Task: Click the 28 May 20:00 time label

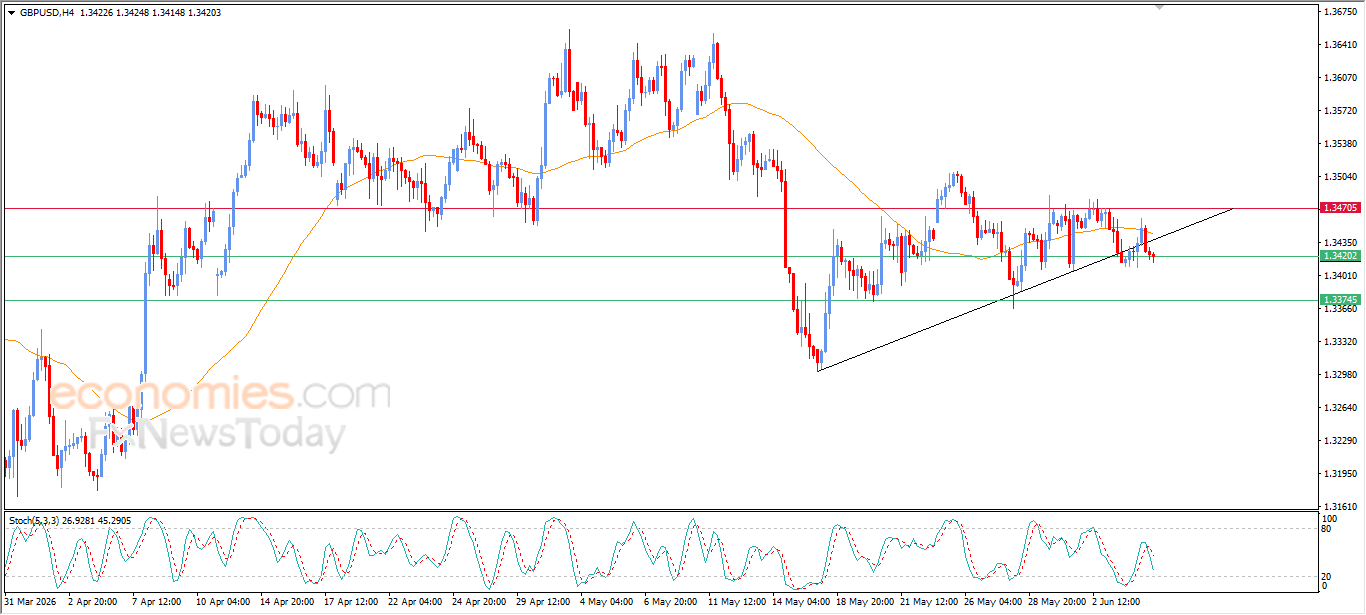Action: click(x=1055, y=603)
